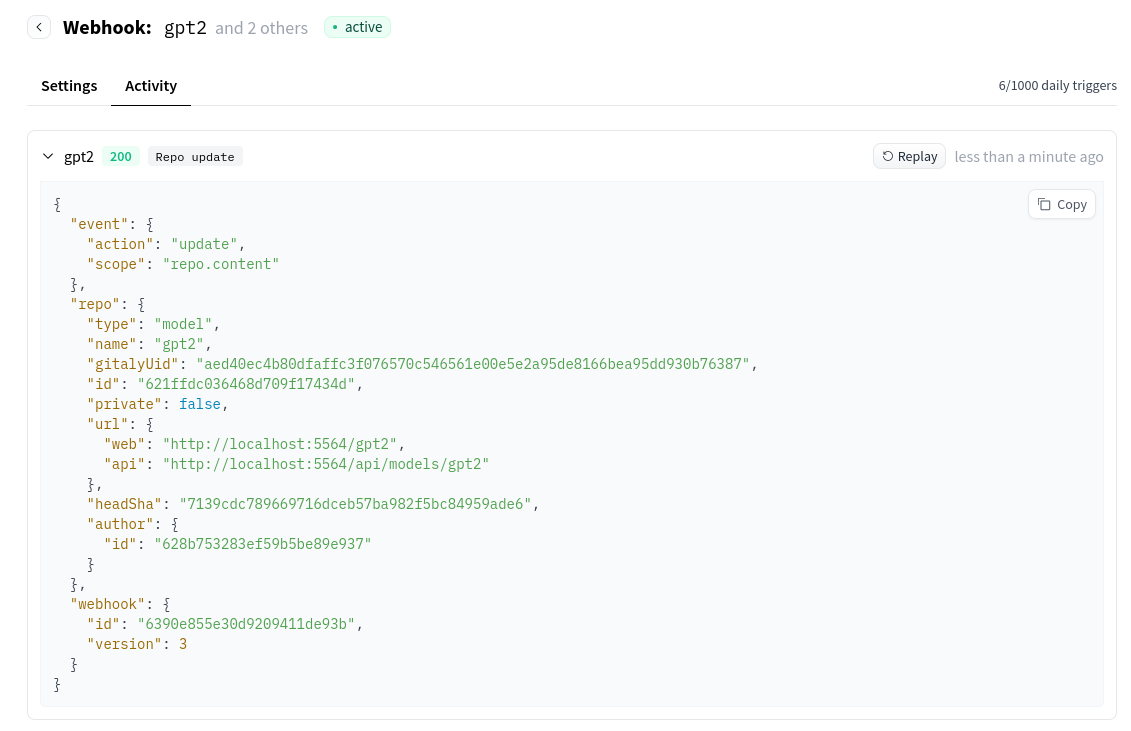The height and width of the screenshot is (731, 1131).
Task: Click the green active status badge
Action: point(357,27)
